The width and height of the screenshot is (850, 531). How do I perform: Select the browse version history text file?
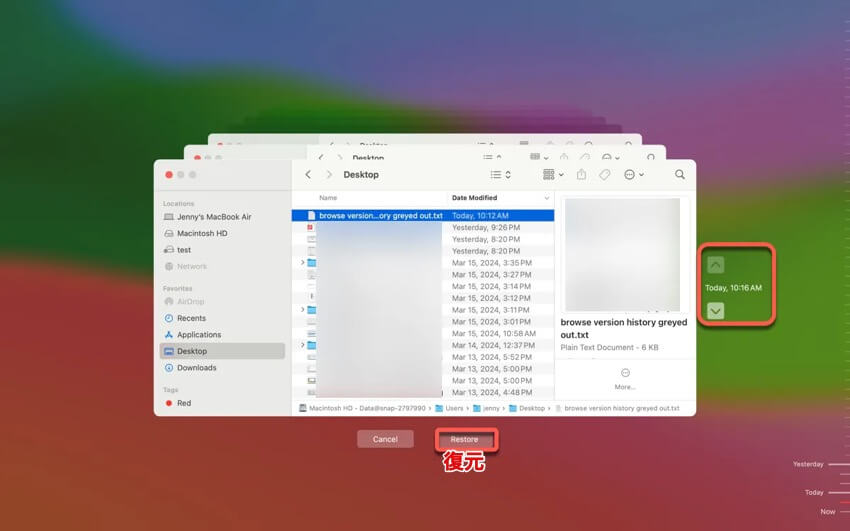380,215
